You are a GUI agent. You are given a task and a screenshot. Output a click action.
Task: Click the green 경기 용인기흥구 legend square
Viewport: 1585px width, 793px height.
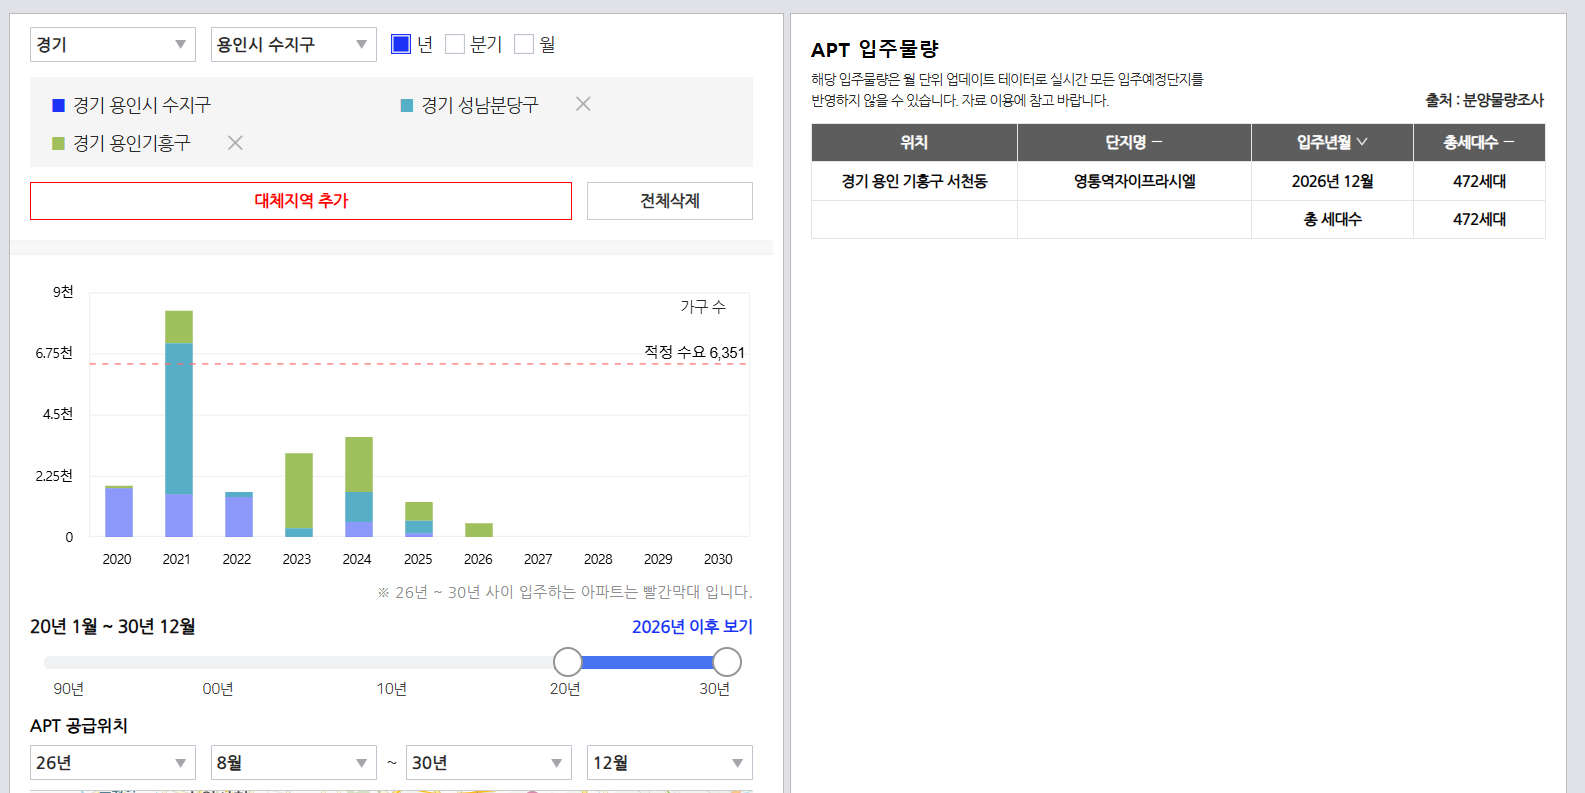click(58, 143)
